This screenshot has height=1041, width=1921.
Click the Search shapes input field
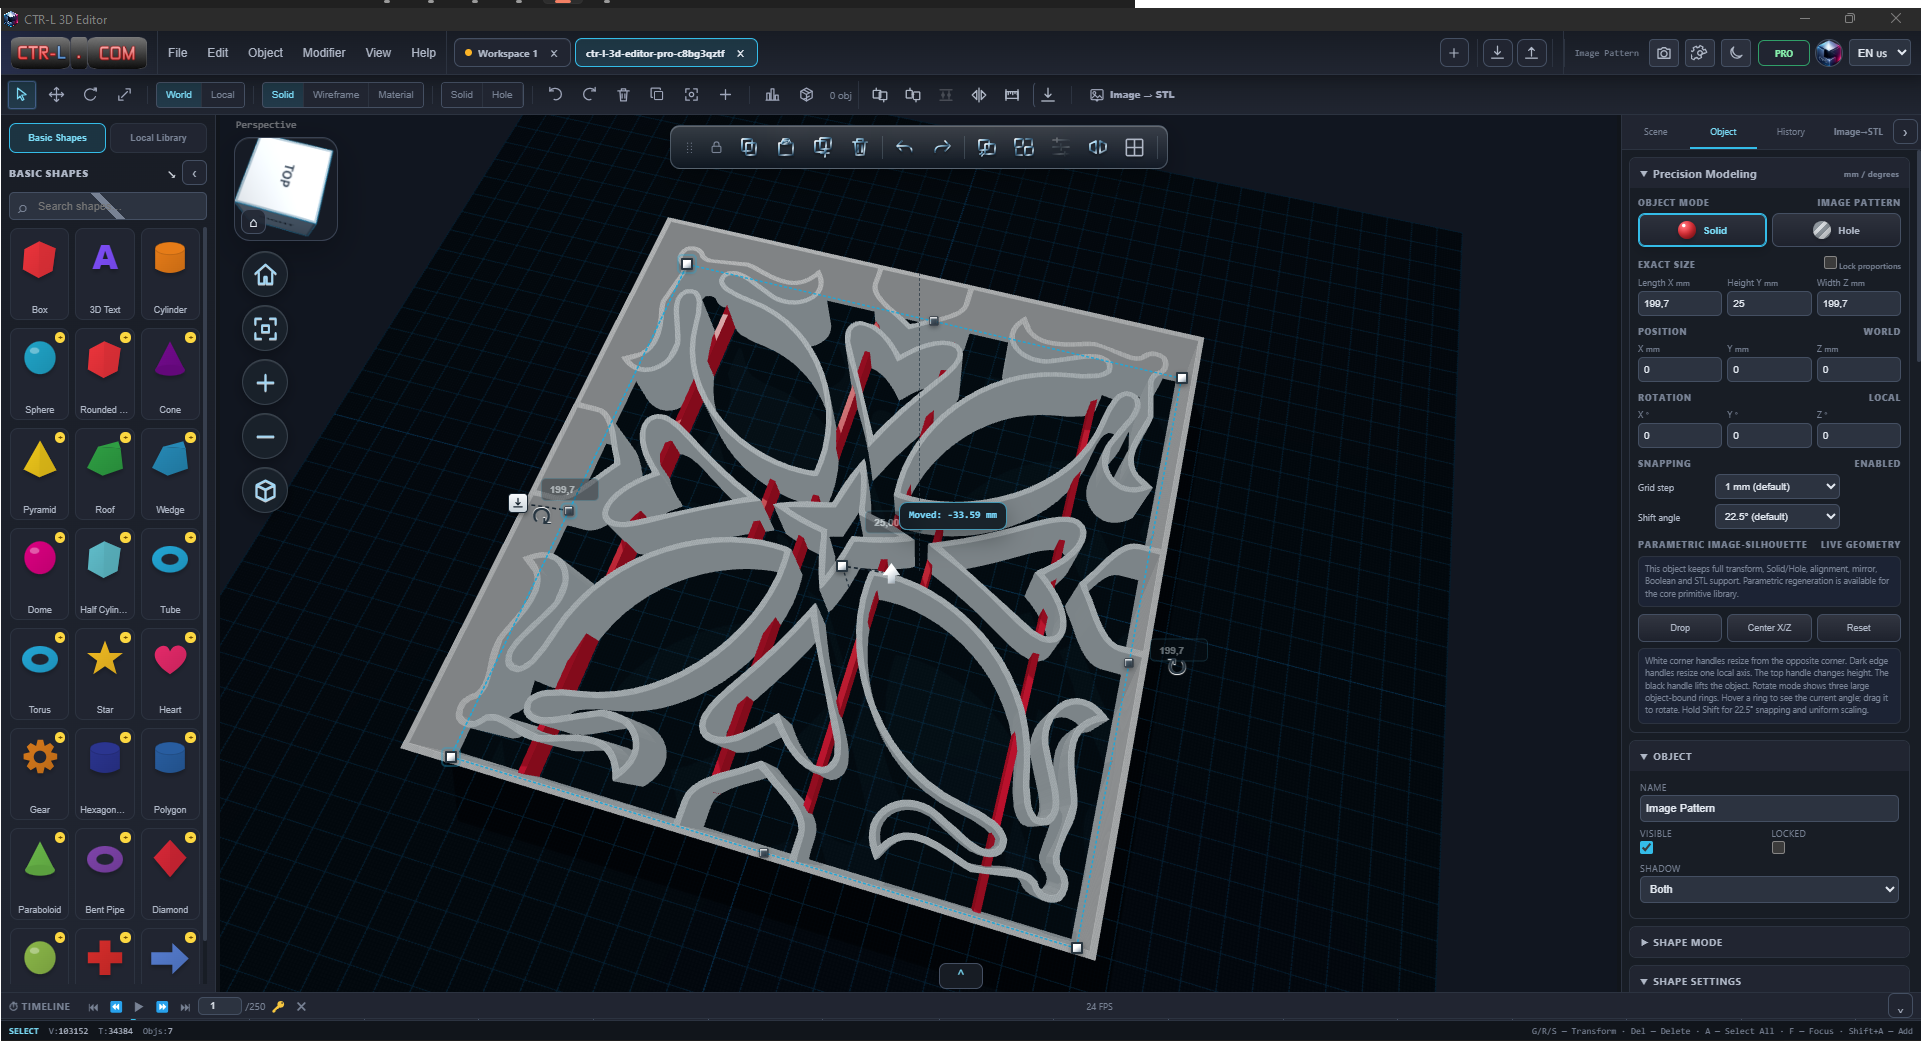point(108,206)
